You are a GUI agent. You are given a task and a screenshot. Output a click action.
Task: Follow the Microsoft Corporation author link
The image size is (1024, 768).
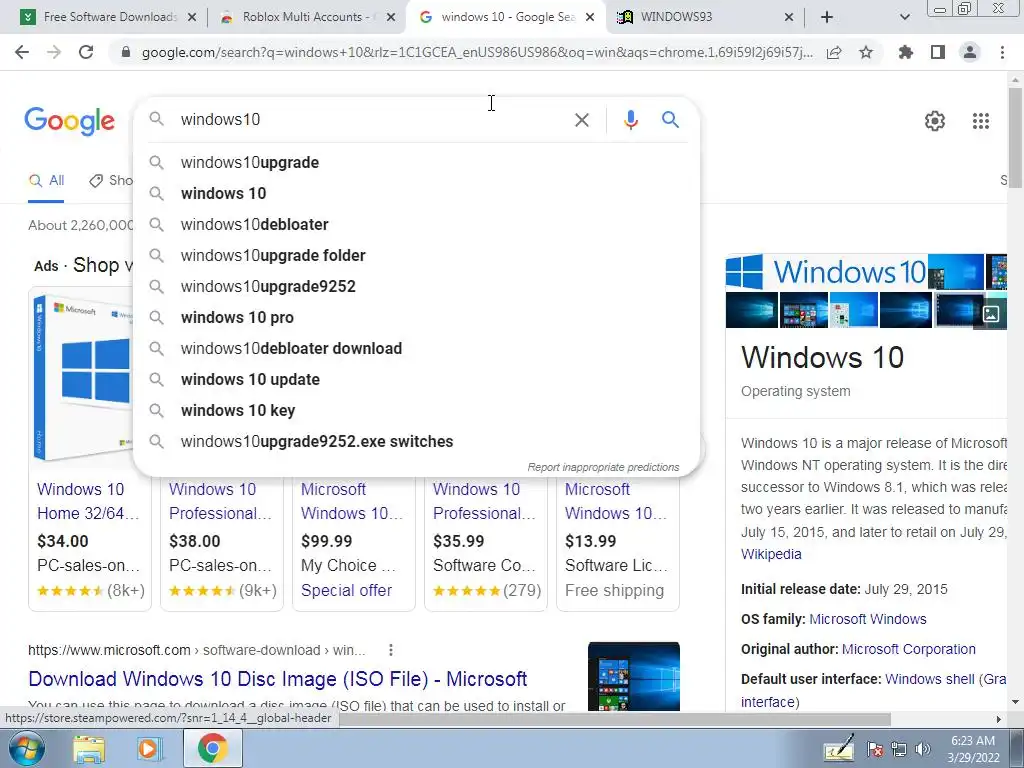(x=908, y=649)
